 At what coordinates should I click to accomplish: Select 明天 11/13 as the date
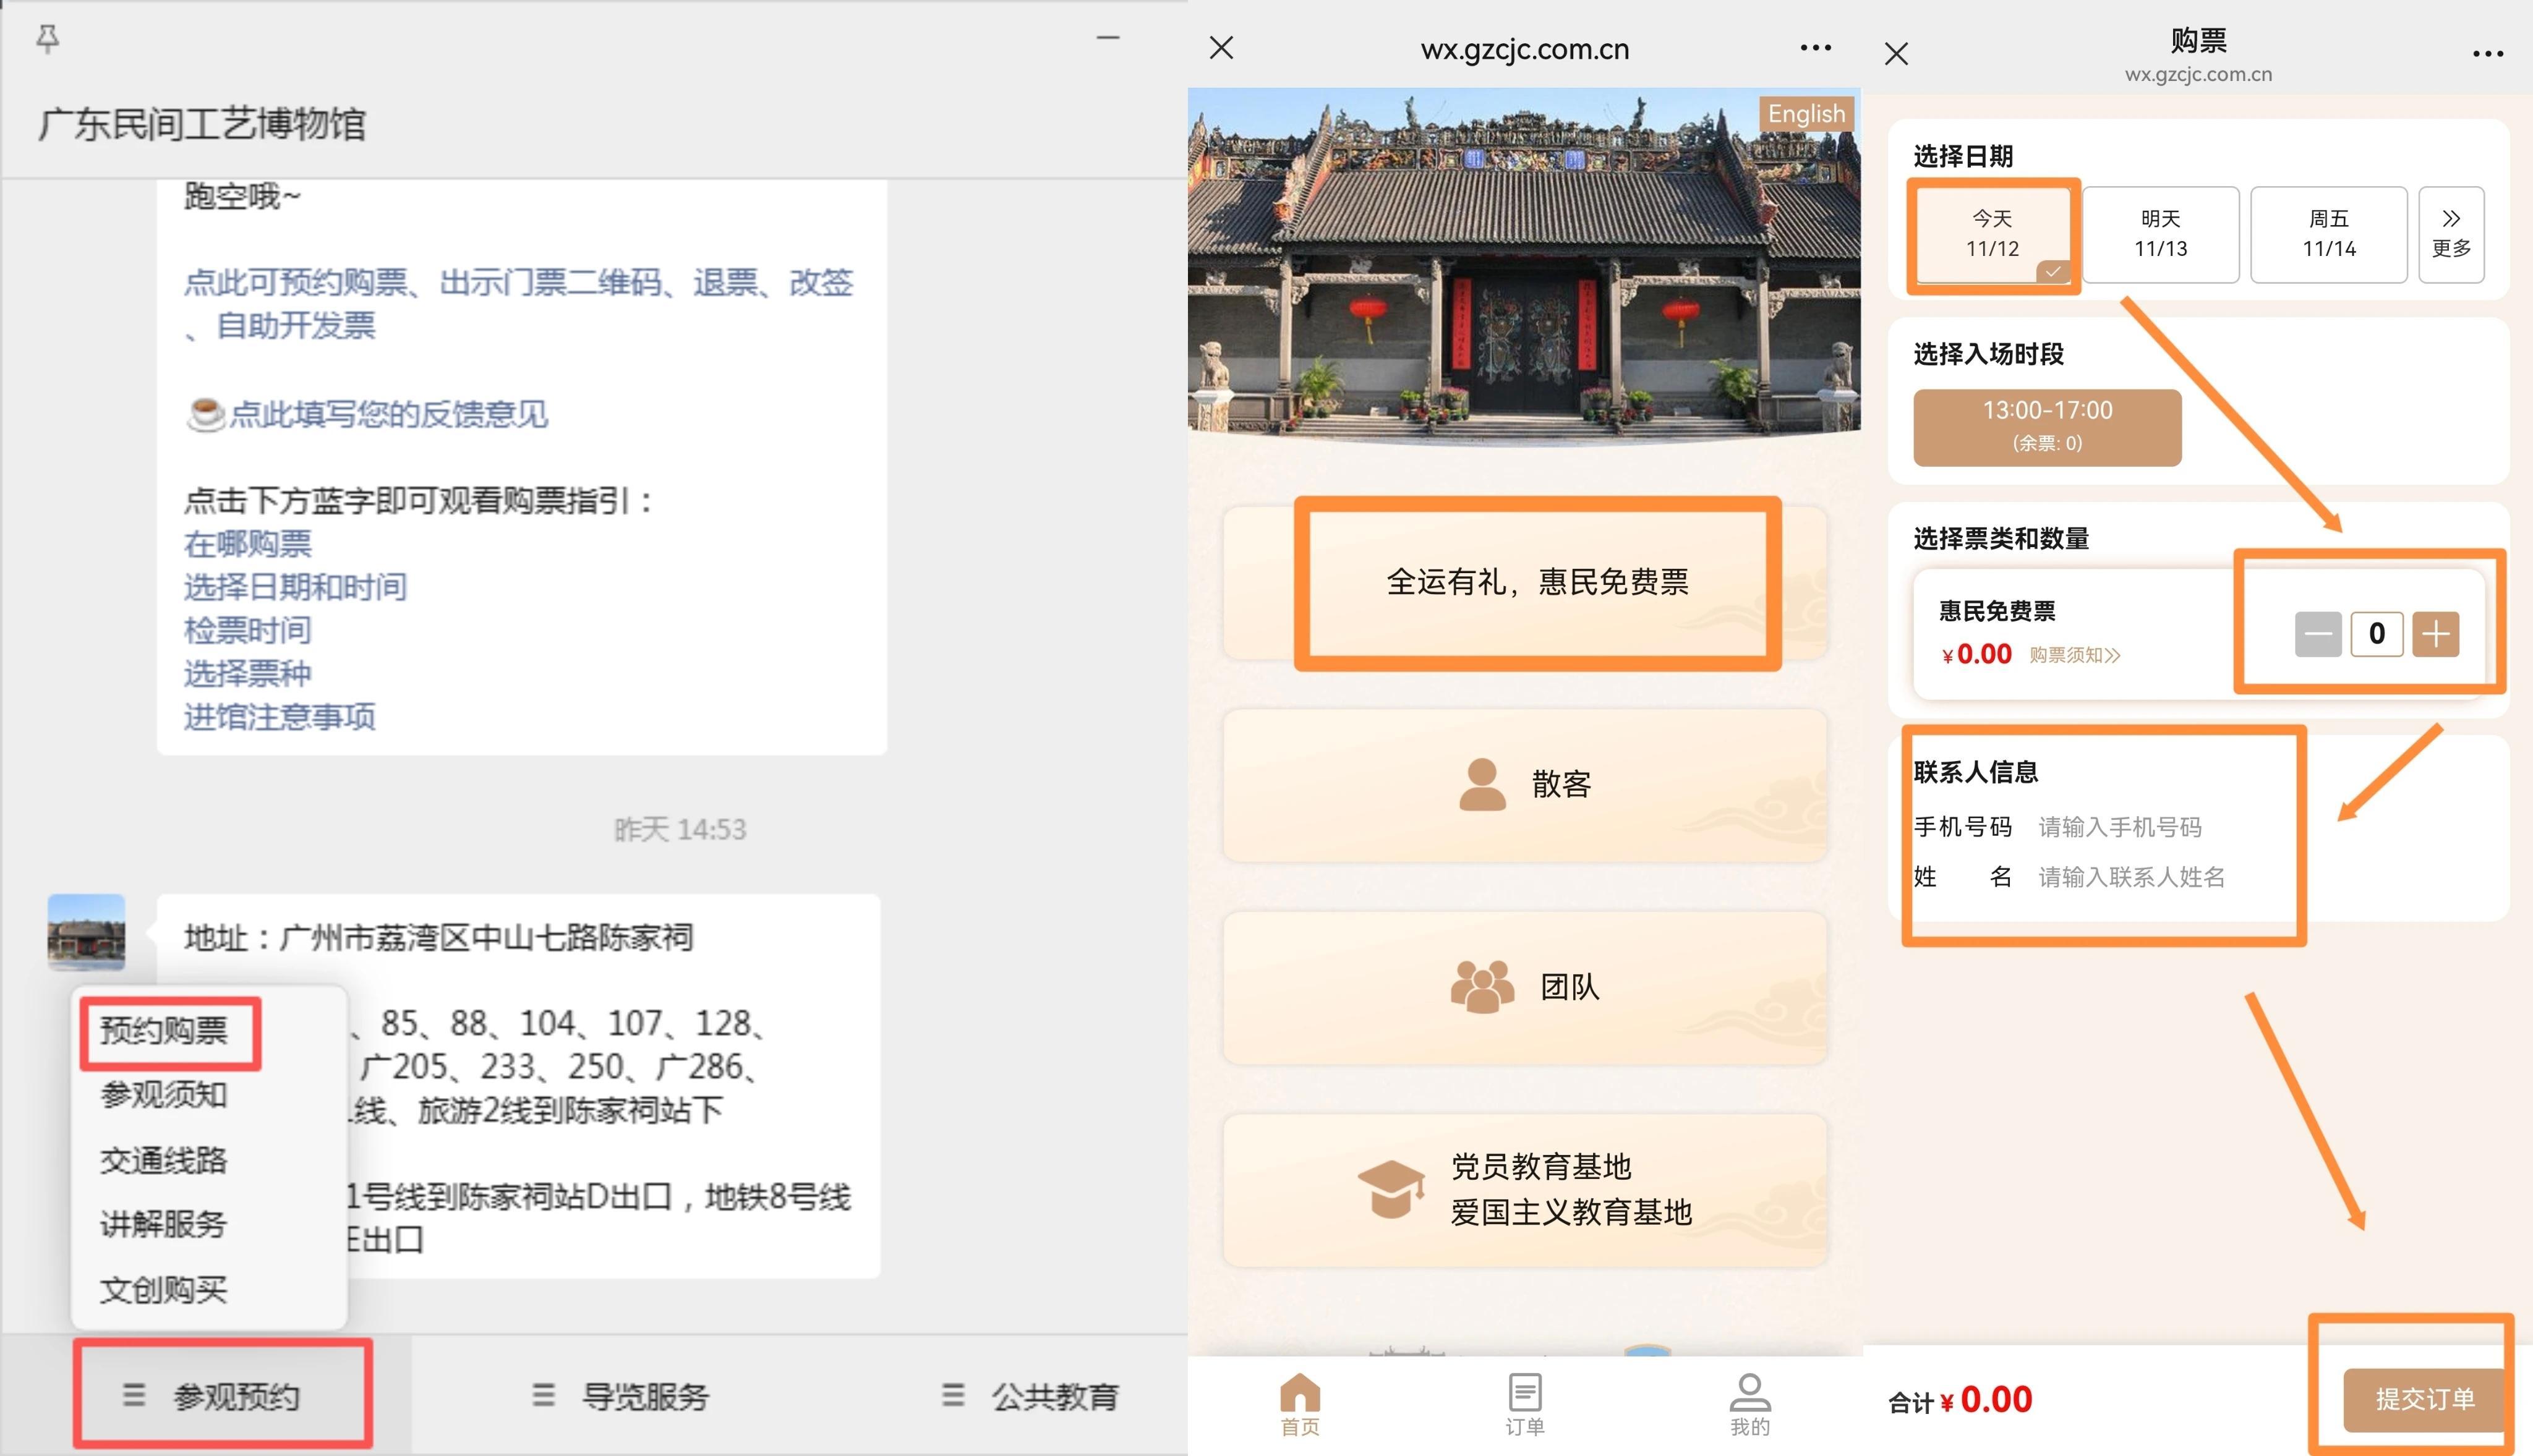(2160, 234)
